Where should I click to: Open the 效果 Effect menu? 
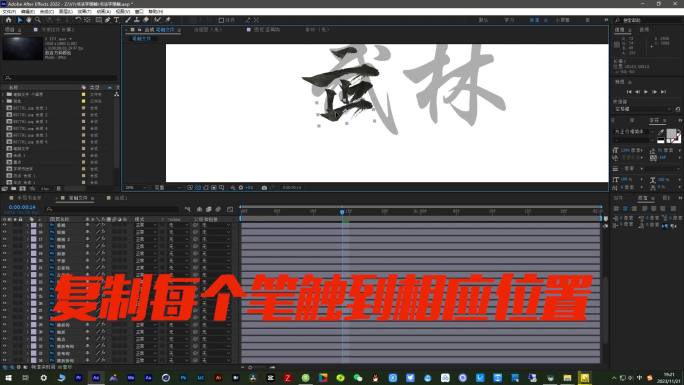pos(85,11)
